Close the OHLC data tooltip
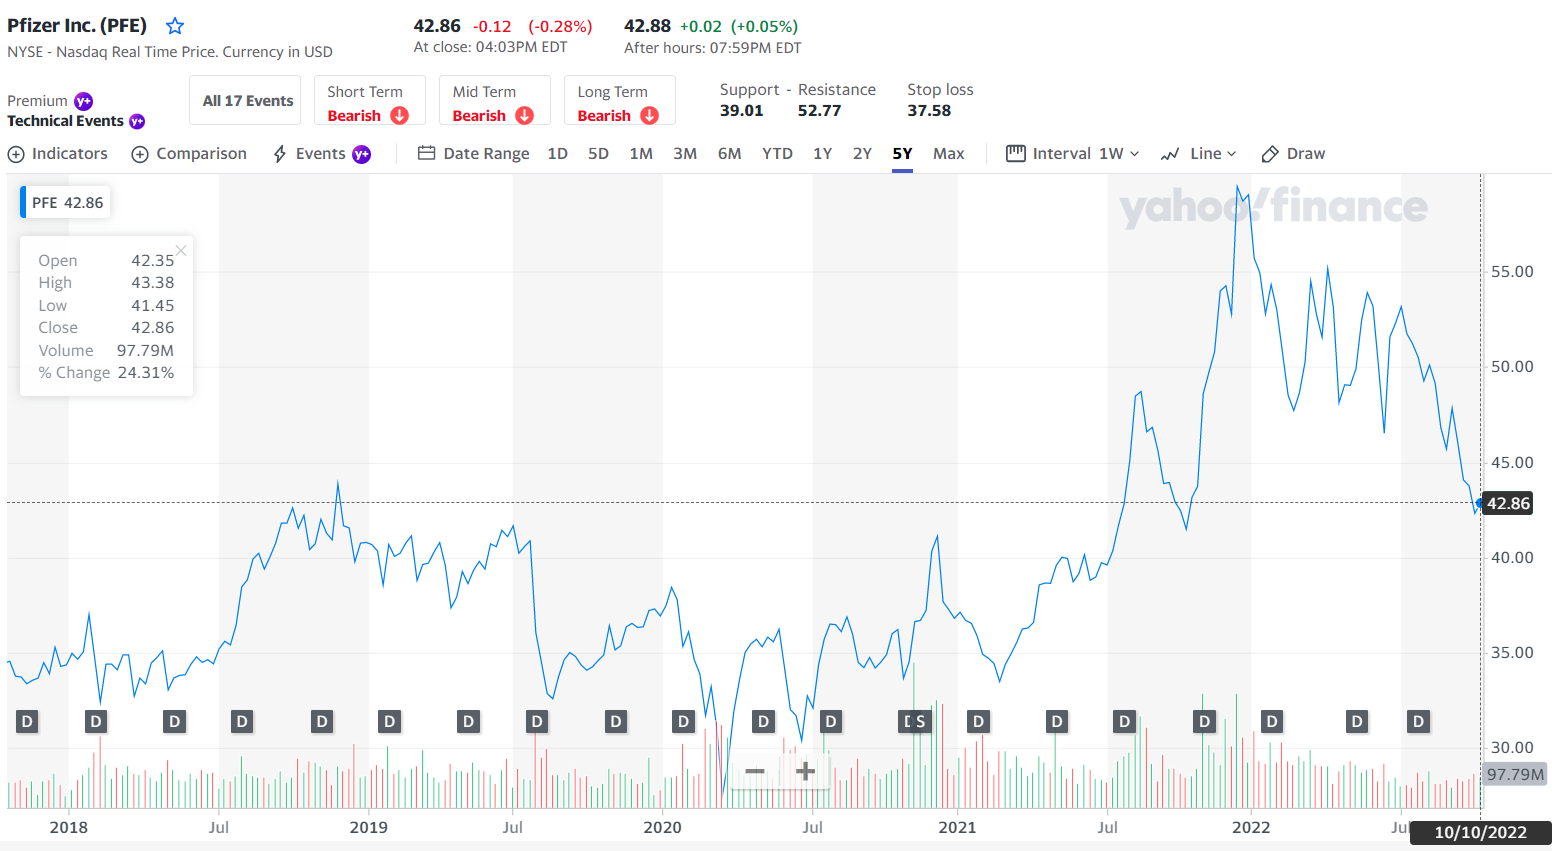The image size is (1552, 851). (x=181, y=250)
